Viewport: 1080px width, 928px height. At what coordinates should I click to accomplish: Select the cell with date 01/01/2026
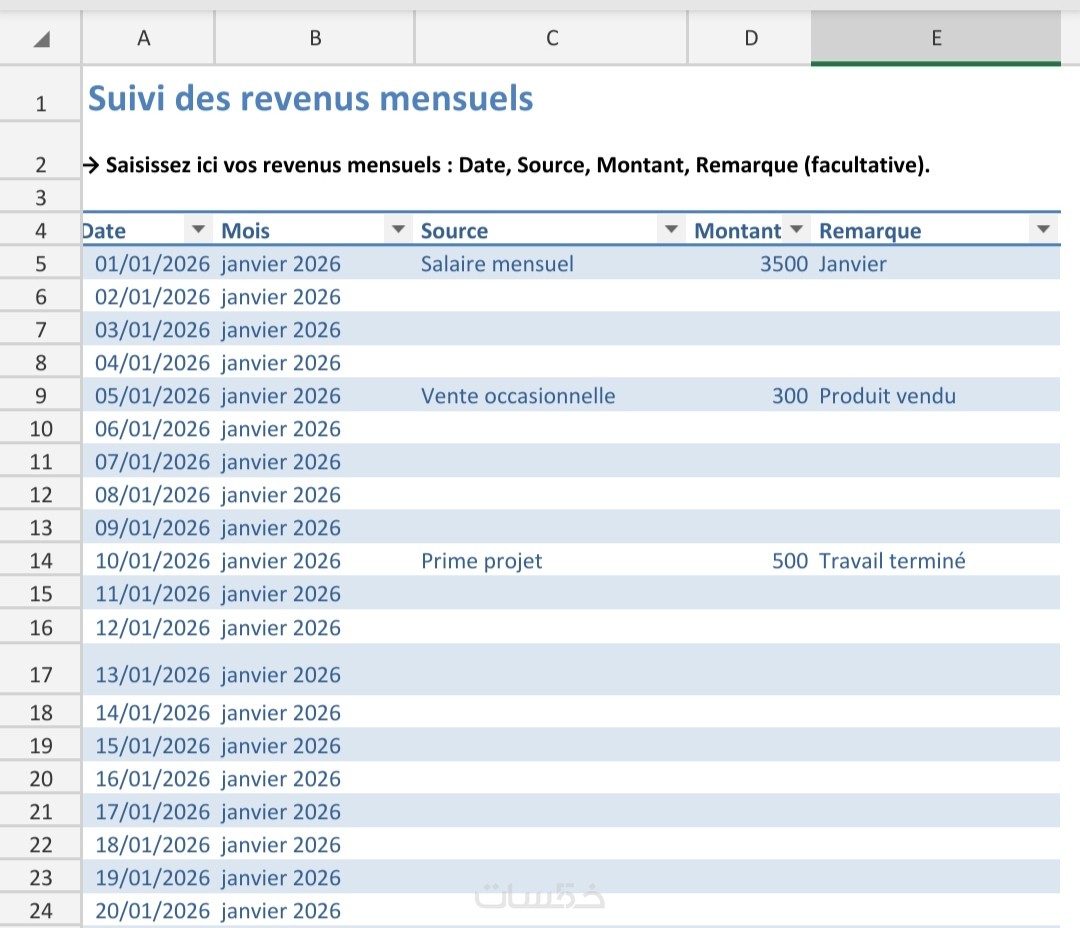click(x=148, y=263)
